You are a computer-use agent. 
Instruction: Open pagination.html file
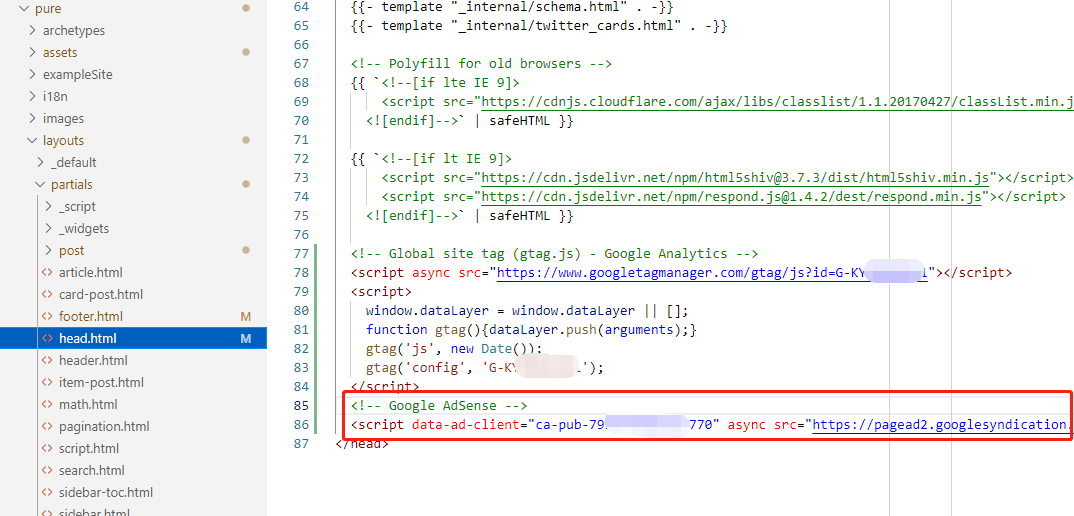click(104, 426)
